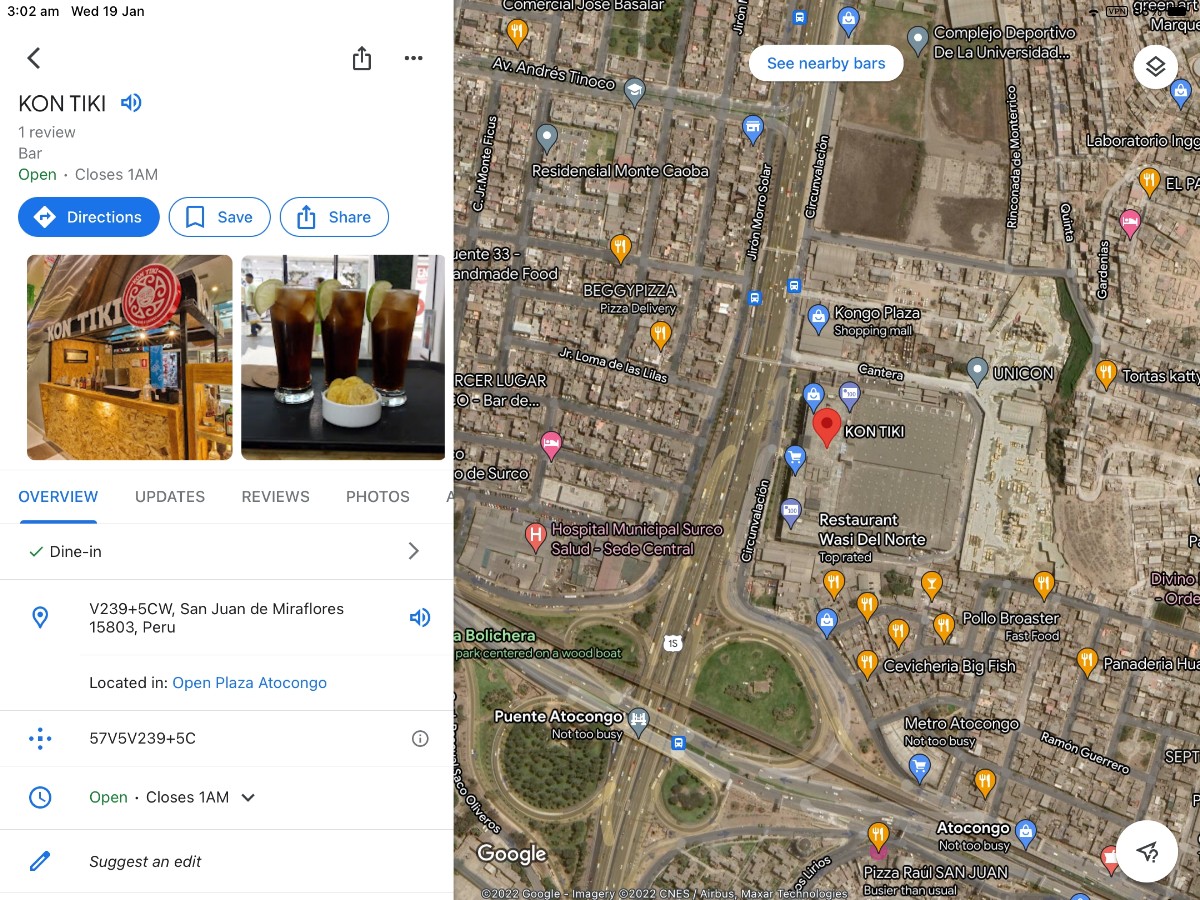Tap the share icon in the header
The image size is (1200, 900).
pyautogui.click(x=362, y=59)
